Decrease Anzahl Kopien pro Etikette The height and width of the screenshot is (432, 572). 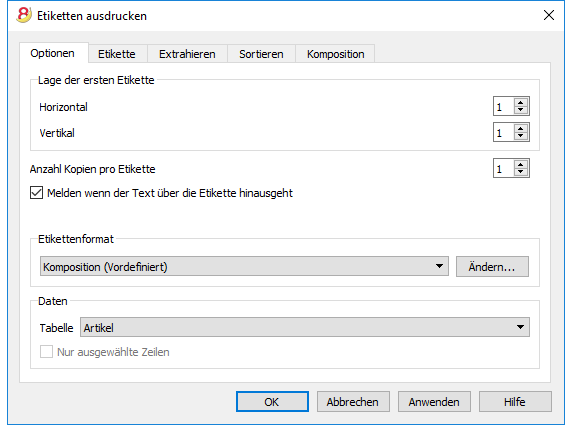[x=521, y=172]
